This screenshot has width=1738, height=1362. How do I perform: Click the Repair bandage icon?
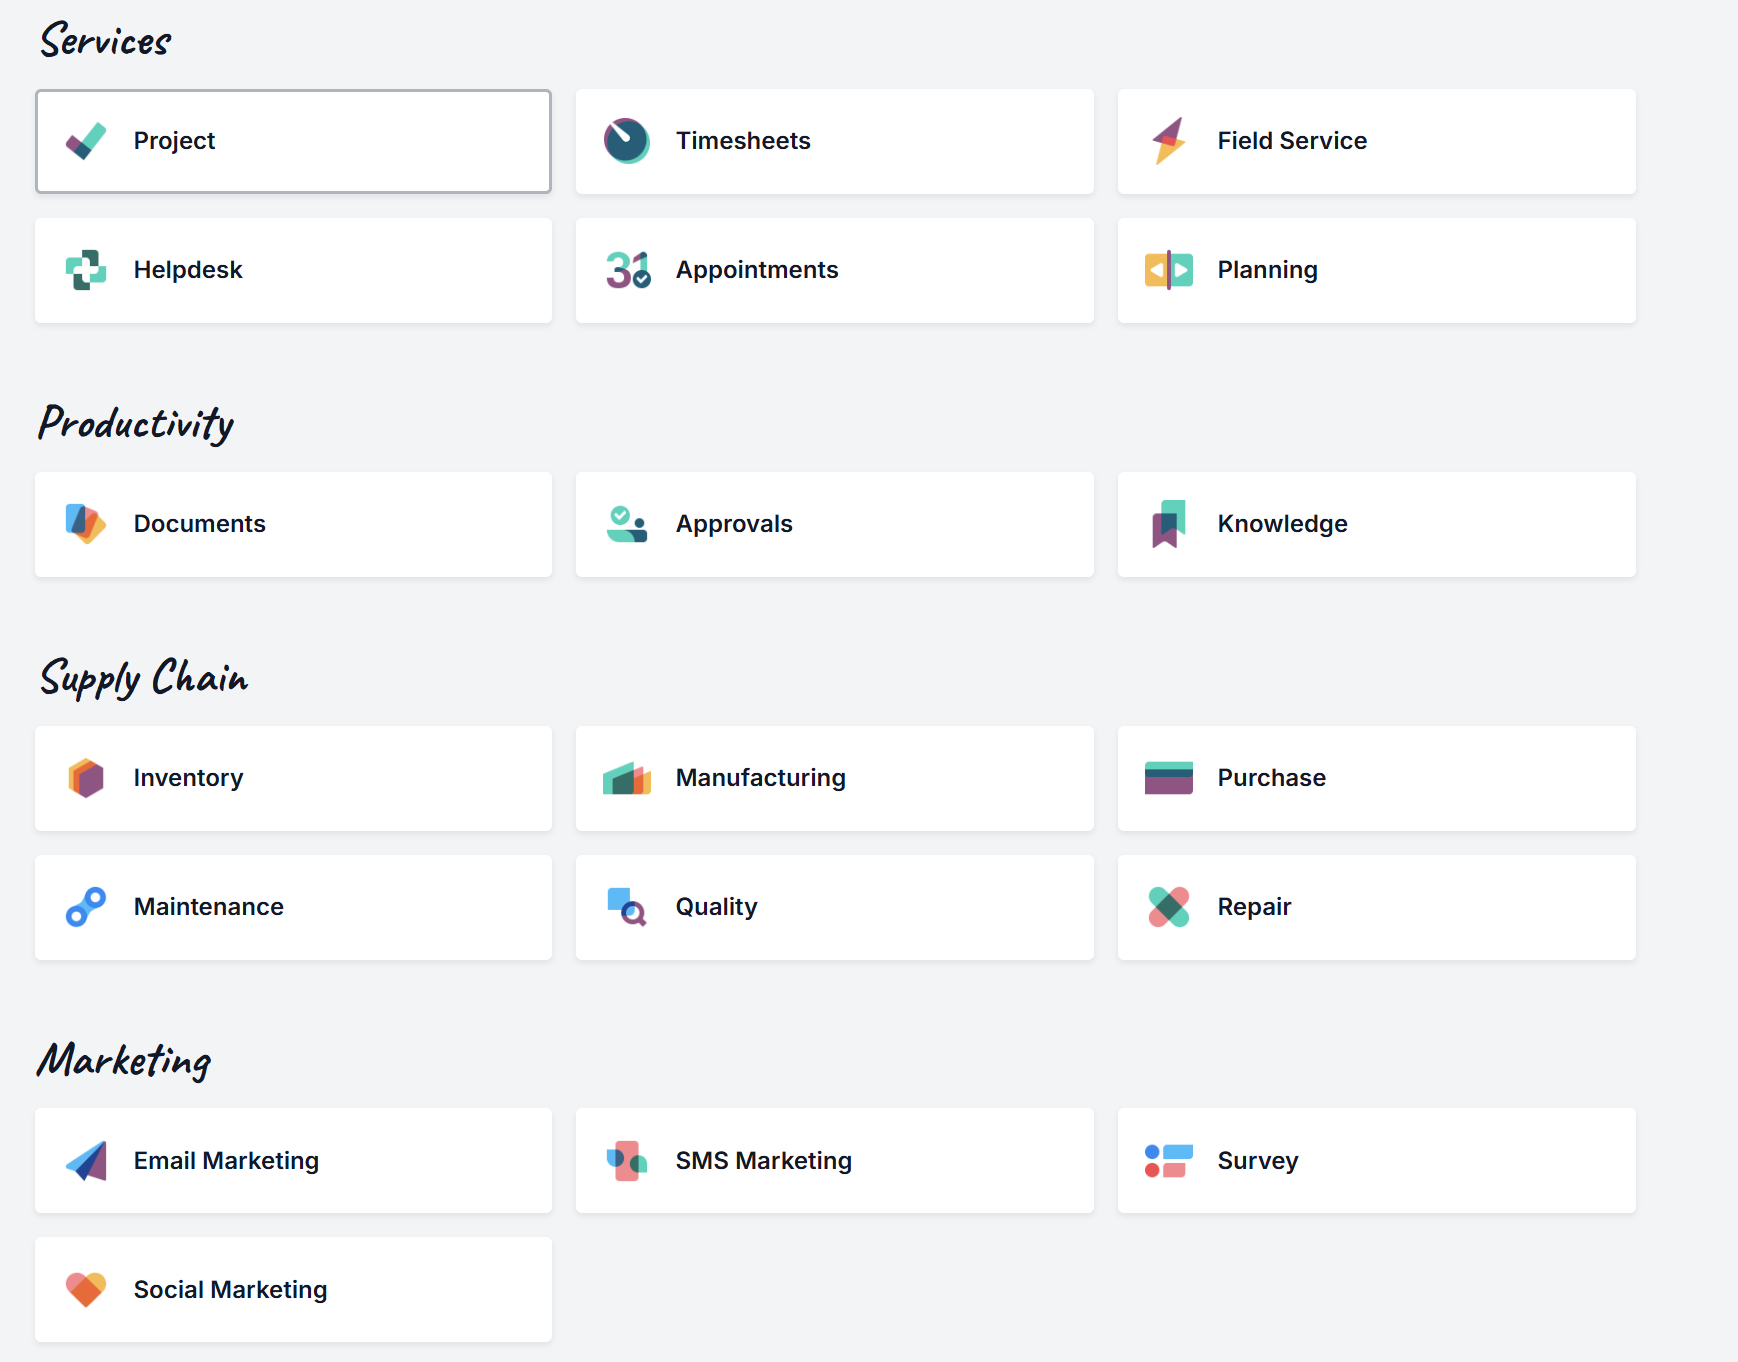[1168, 907]
